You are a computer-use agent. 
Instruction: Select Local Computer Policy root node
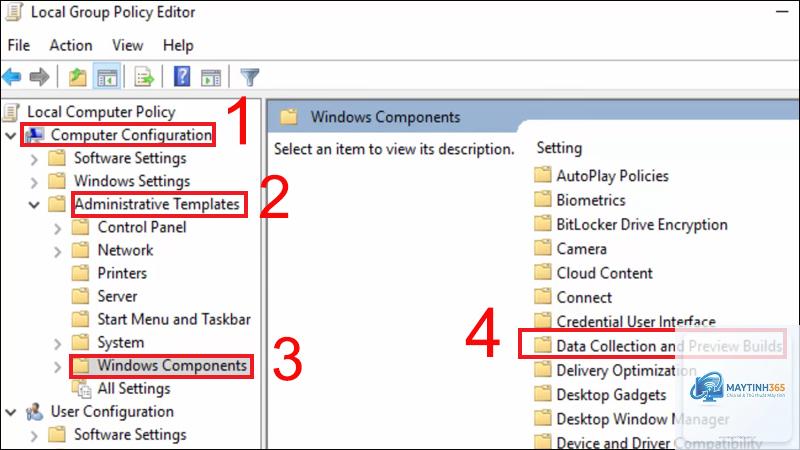(101, 112)
